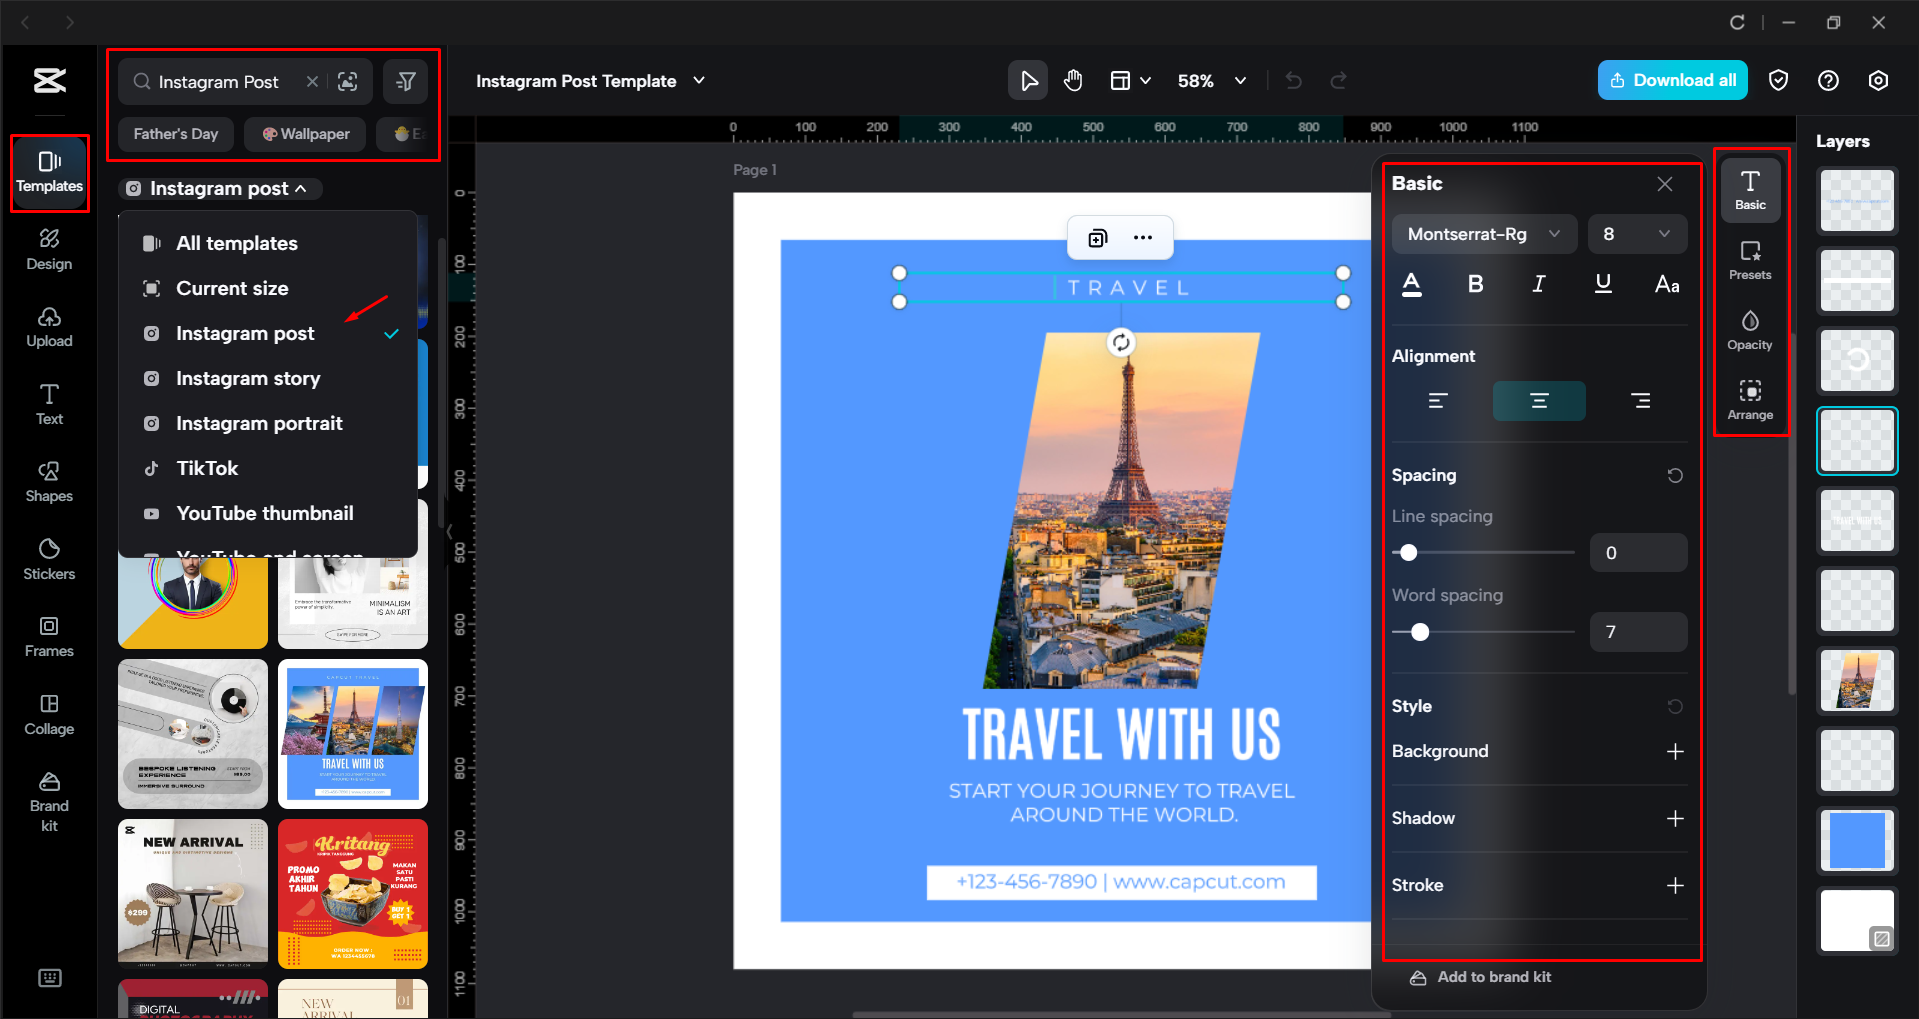Open the Montserrat-Rg font dropdown
This screenshot has width=1919, height=1019.
coord(1483,234)
